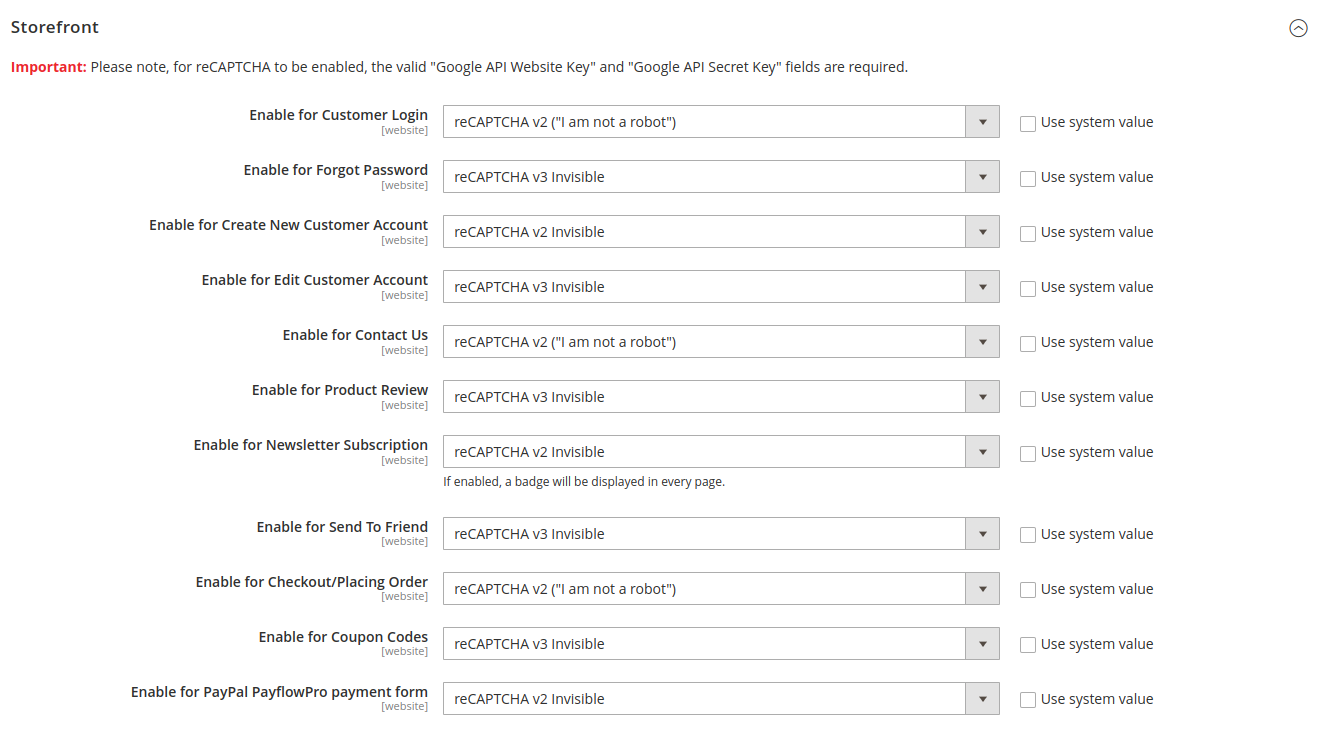1334x741 pixels.
Task: Click the Enable for Checkout/Placing Order label
Action: pos(311,582)
